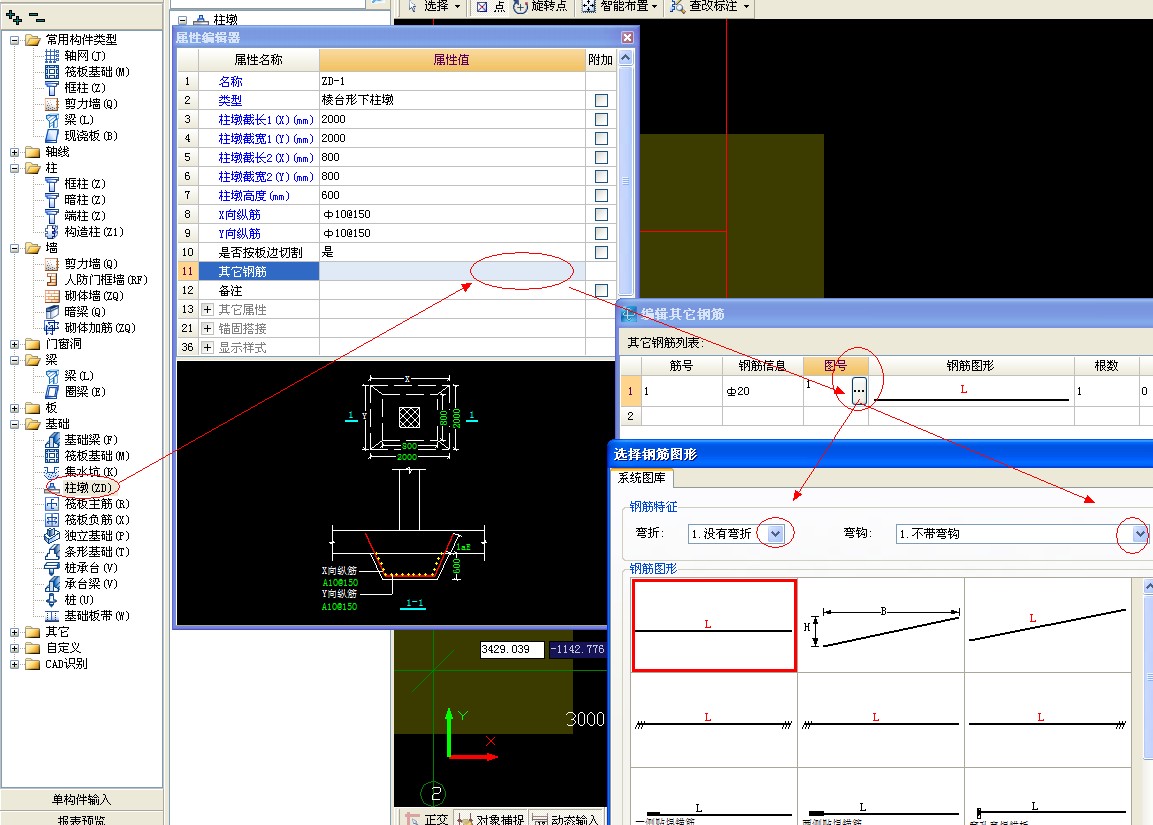Click the expand-all plus icon above tree
The image size is (1153, 825).
13,16
